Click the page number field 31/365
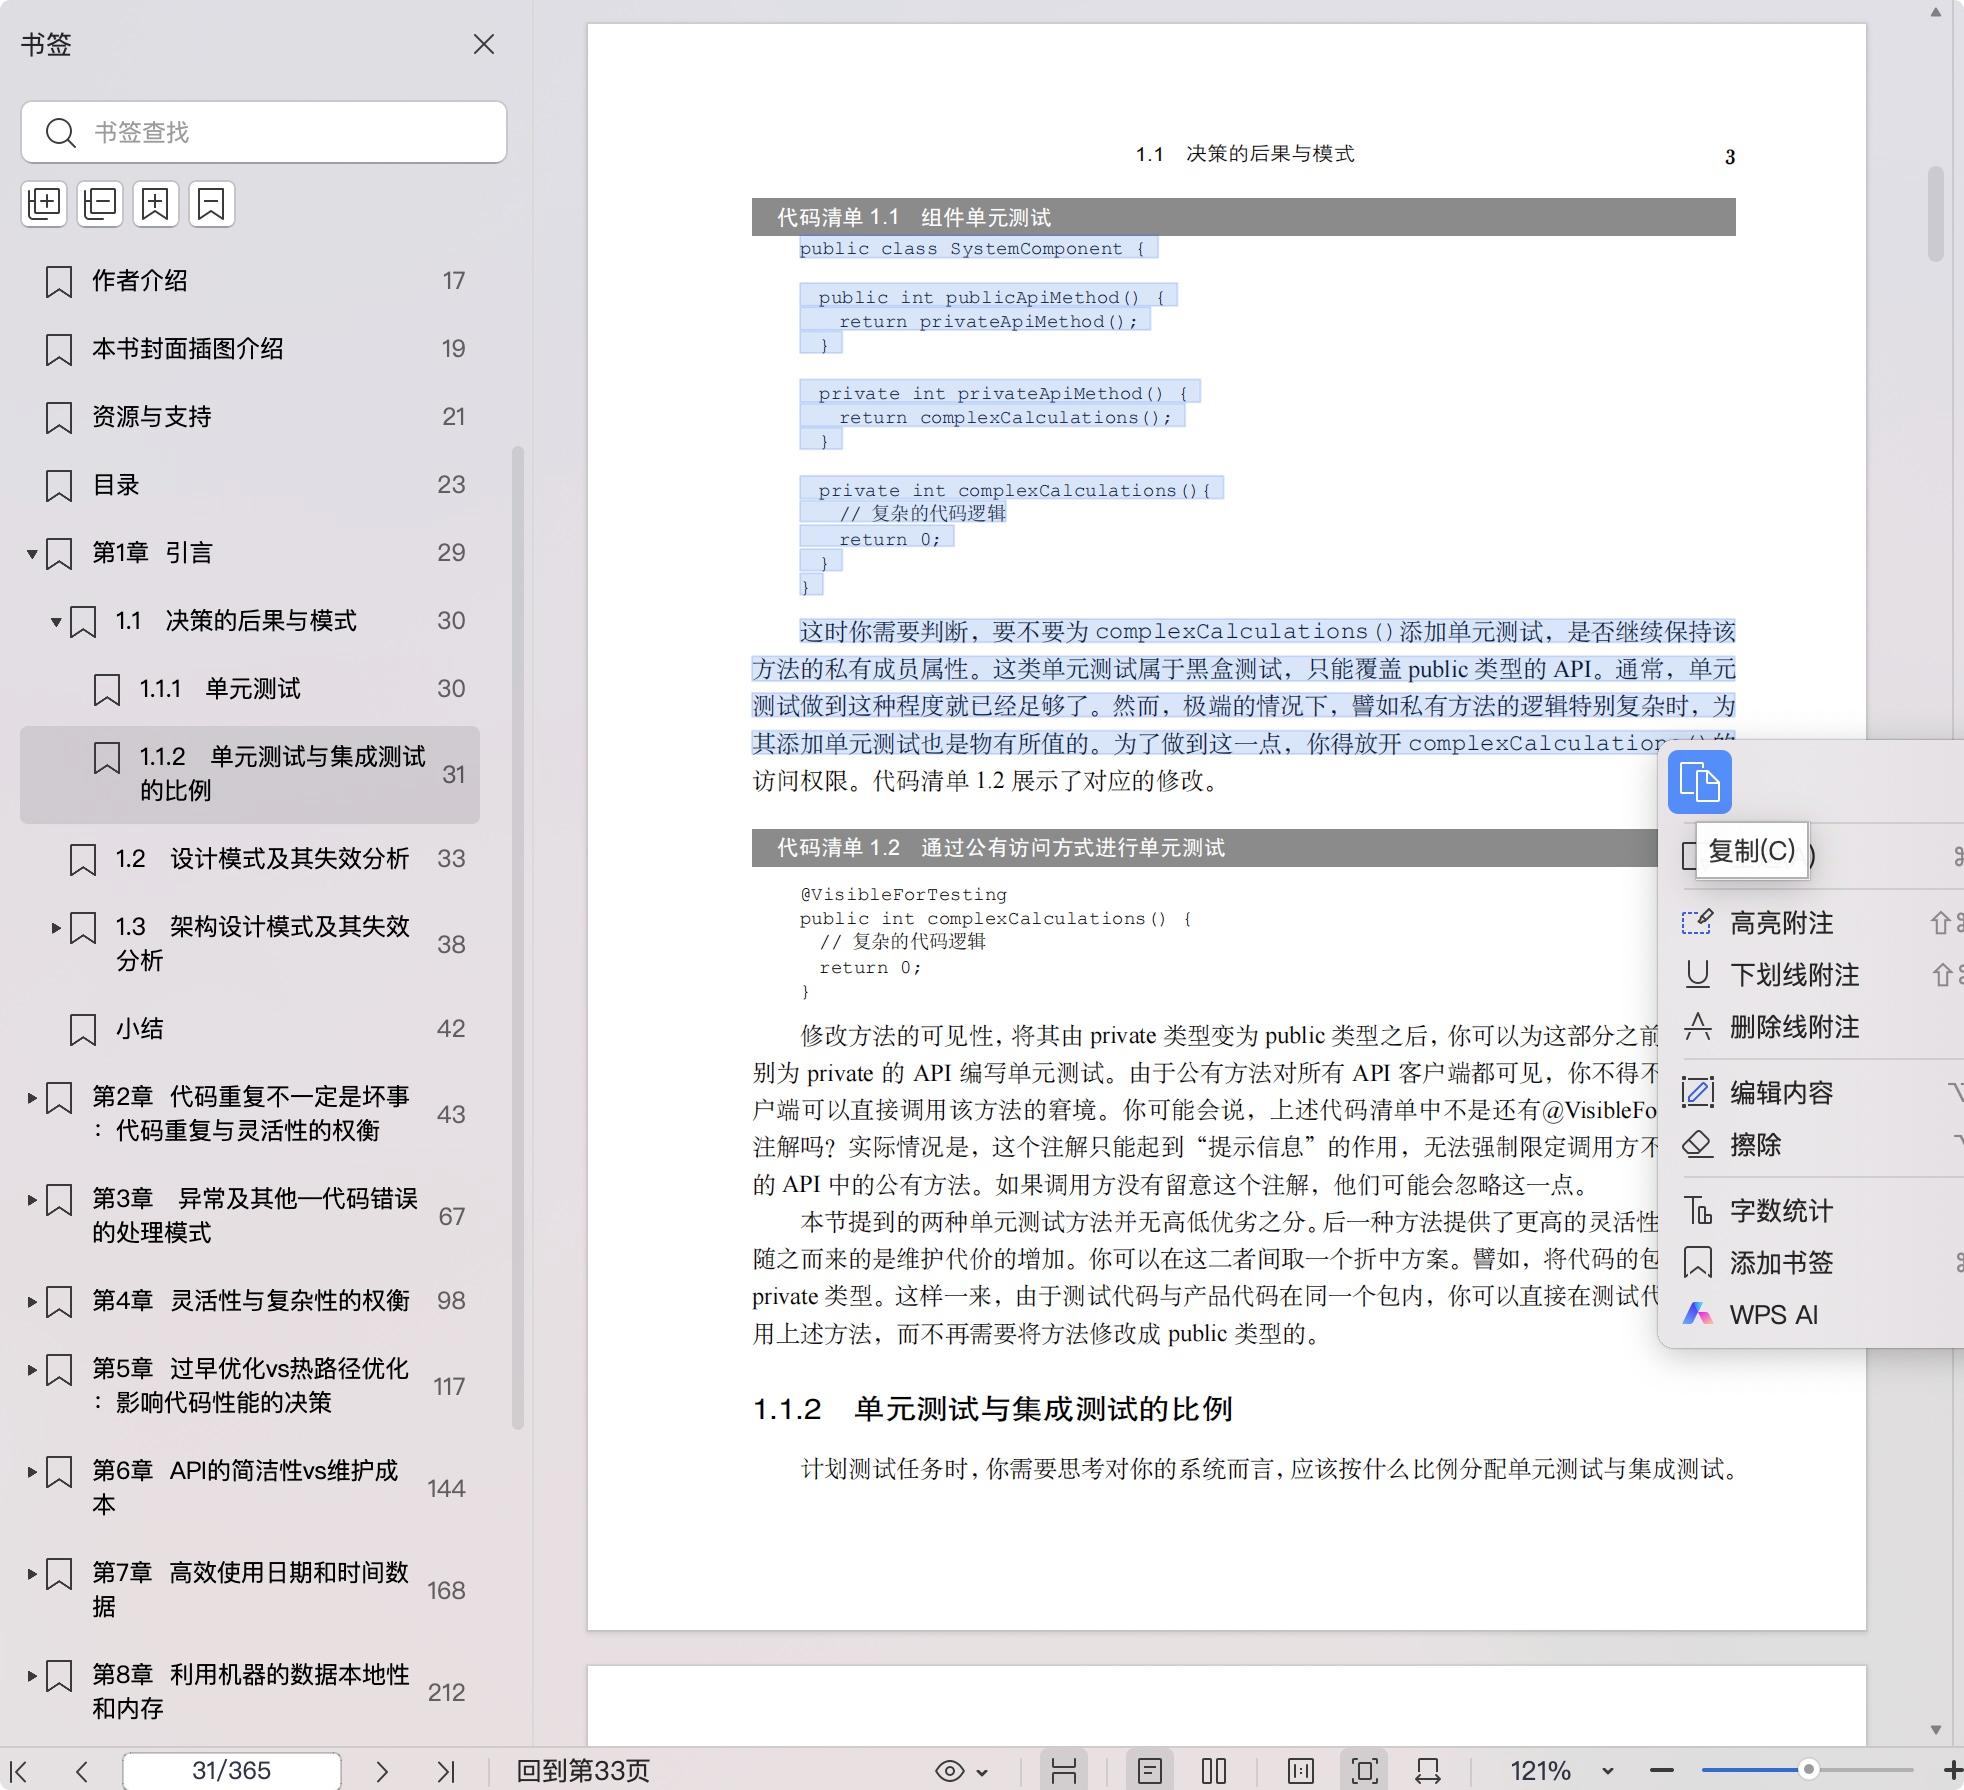The width and height of the screenshot is (1964, 1790). tap(231, 1771)
